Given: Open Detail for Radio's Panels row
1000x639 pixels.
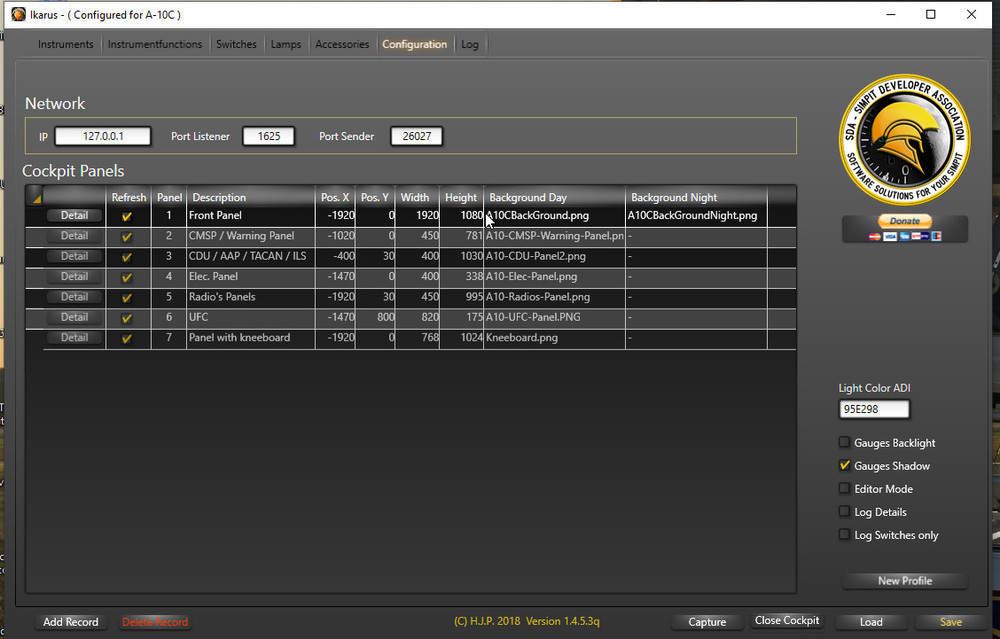Looking at the screenshot, I should [x=74, y=297].
